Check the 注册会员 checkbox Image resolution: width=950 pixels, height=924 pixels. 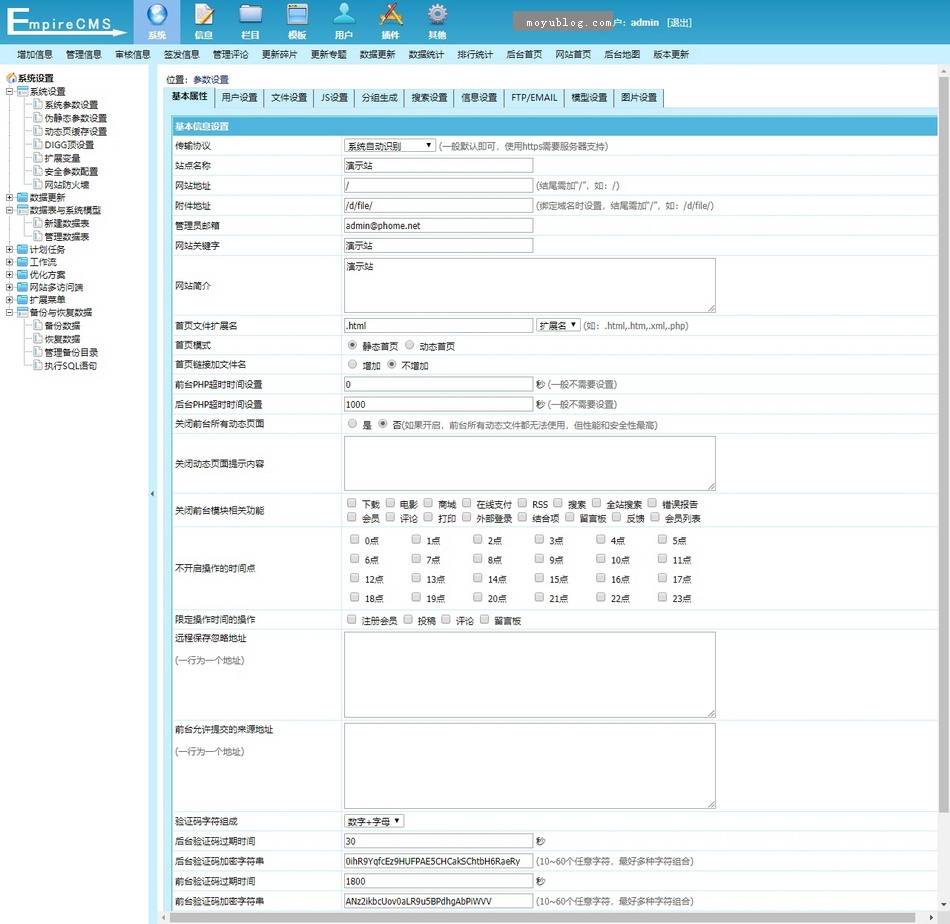coord(351,619)
